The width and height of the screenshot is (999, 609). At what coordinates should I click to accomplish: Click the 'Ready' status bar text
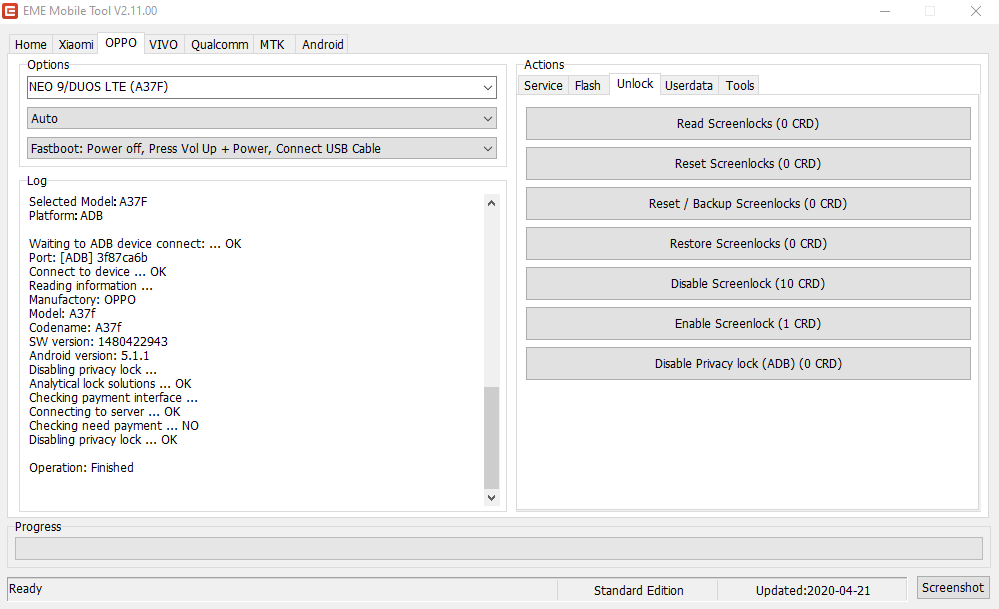pos(25,589)
